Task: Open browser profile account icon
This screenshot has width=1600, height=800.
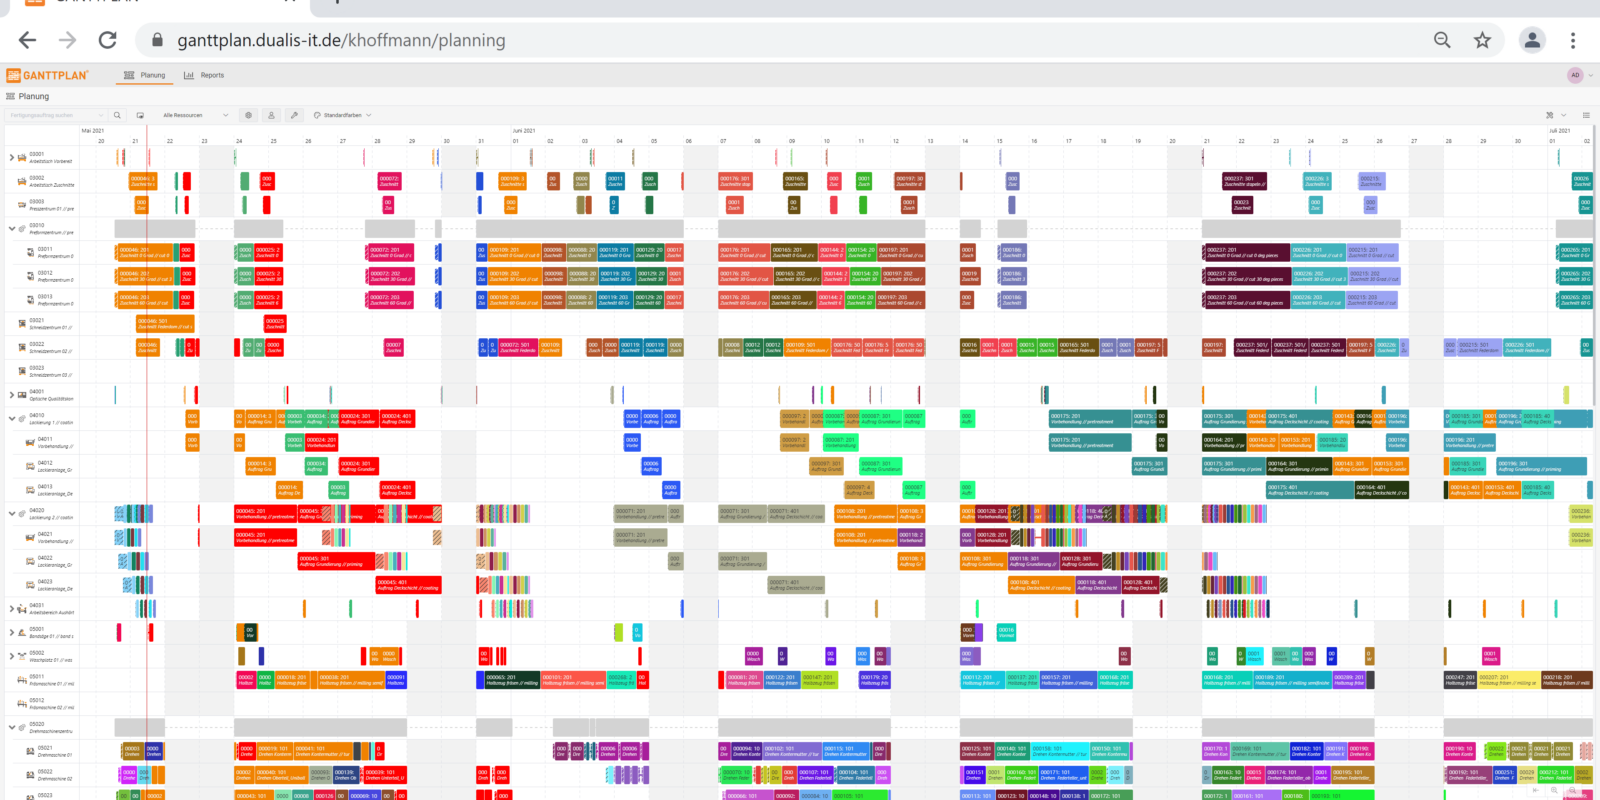Action: pyautogui.click(x=1532, y=40)
